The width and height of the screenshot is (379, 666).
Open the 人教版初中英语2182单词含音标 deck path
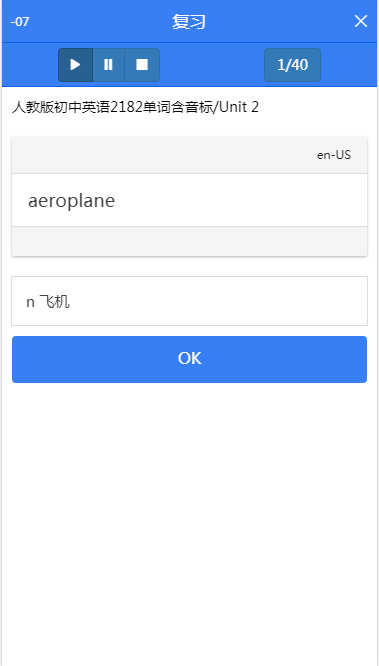(111, 107)
